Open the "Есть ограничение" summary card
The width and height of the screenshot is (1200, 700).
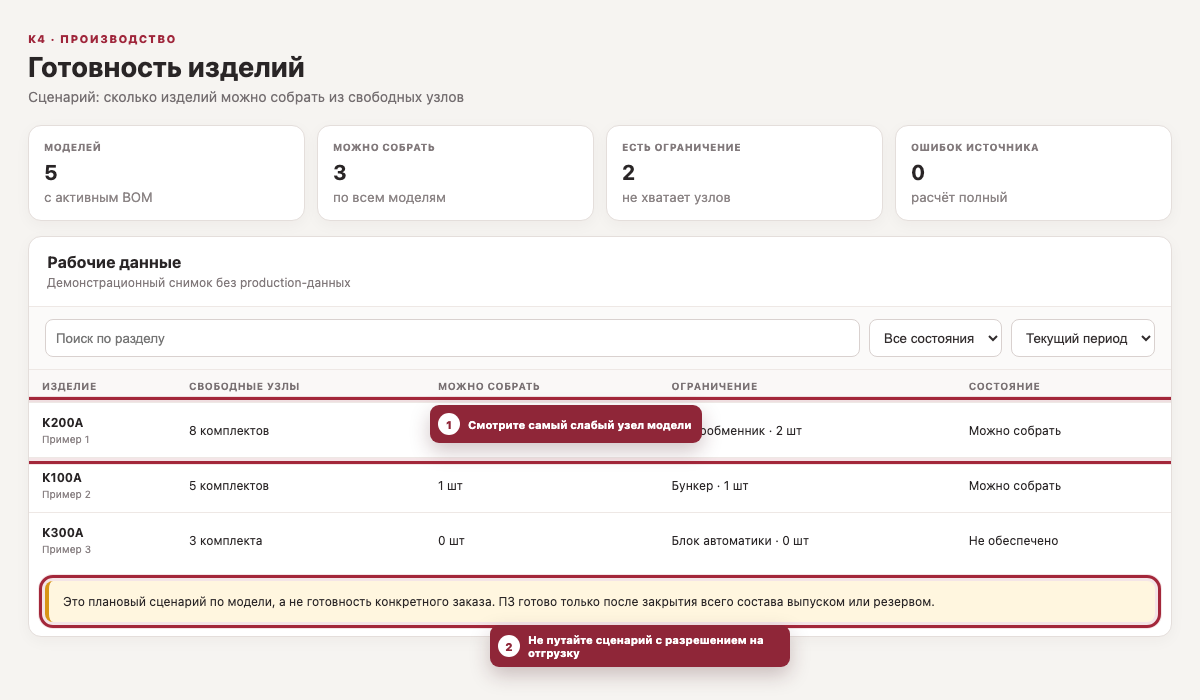tap(744, 173)
